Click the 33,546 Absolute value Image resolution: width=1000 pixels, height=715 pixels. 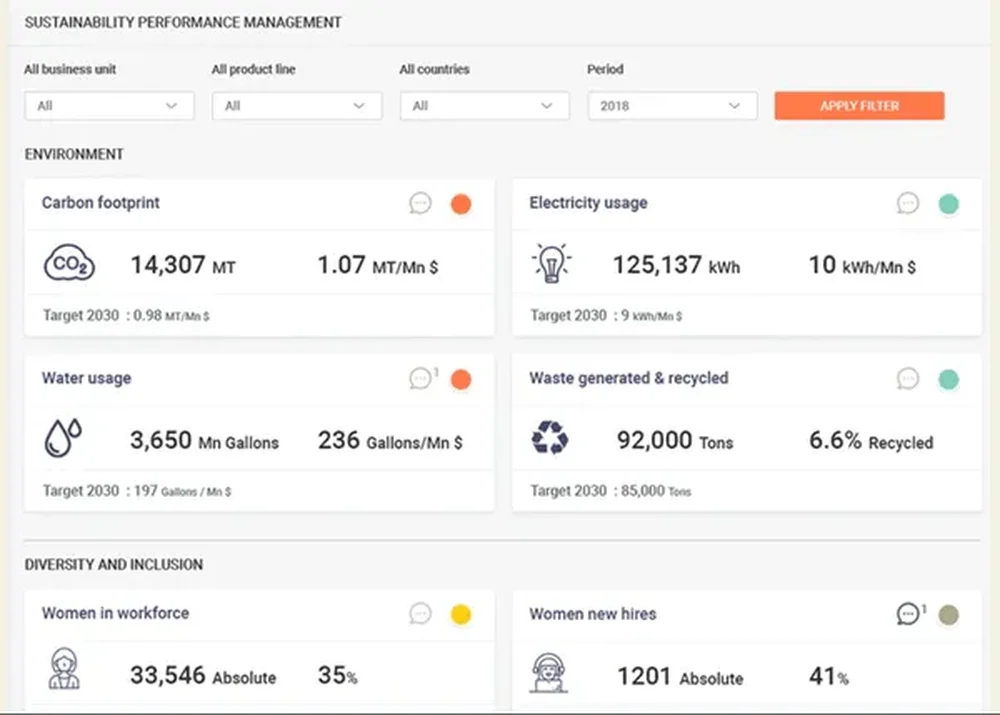coord(203,675)
